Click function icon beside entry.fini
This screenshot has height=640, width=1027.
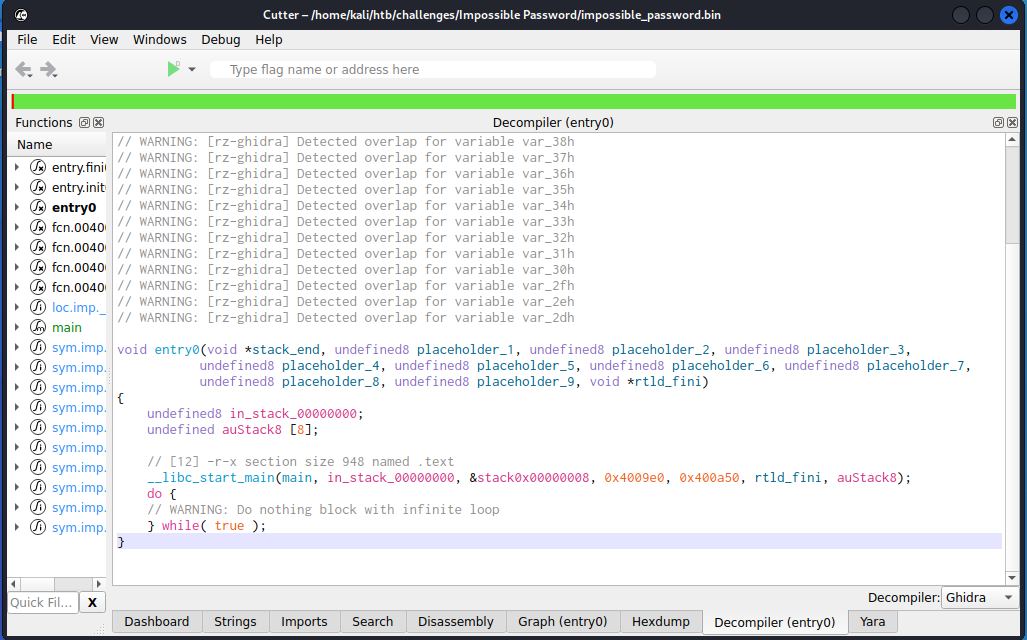pos(38,167)
